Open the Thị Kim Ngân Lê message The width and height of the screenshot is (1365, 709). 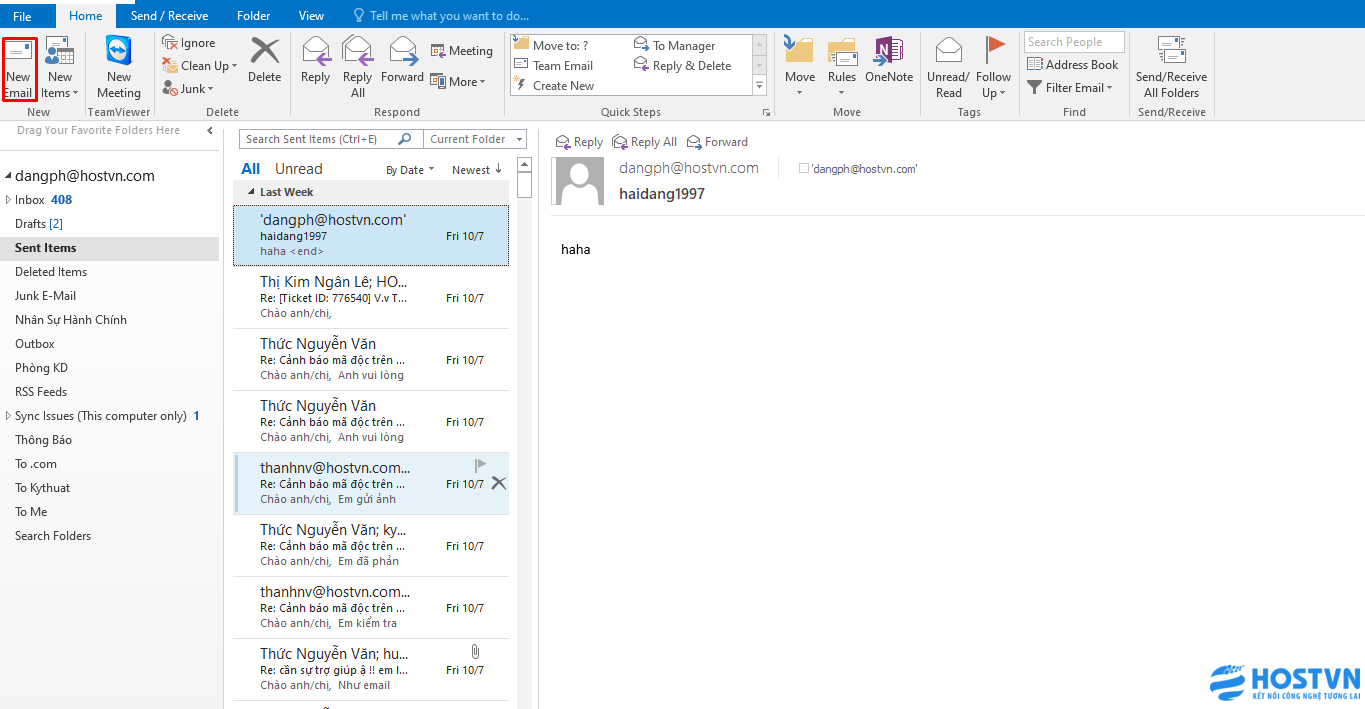pyautogui.click(x=371, y=297)
